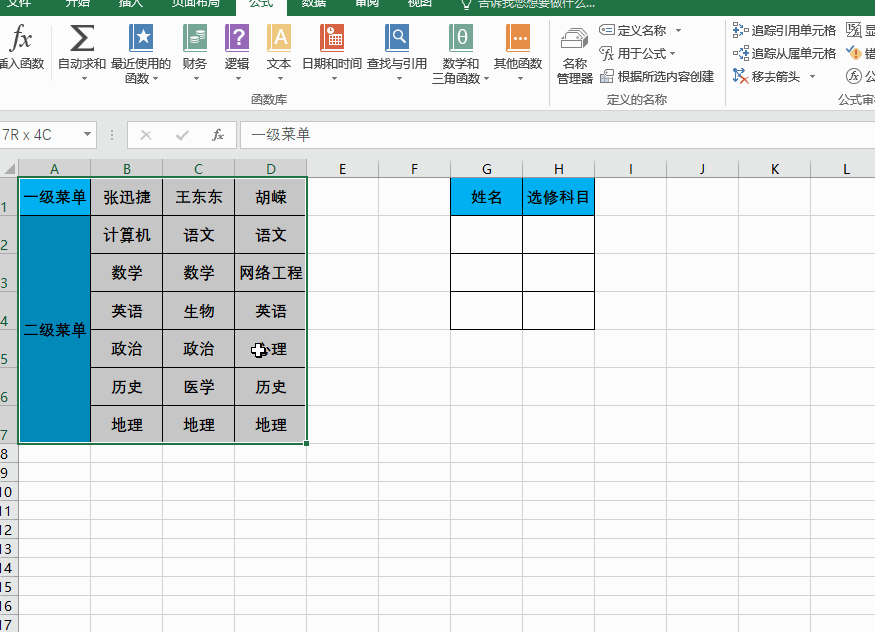
Task: Open Math and Trig functions icon
Action: coord(461,38)
